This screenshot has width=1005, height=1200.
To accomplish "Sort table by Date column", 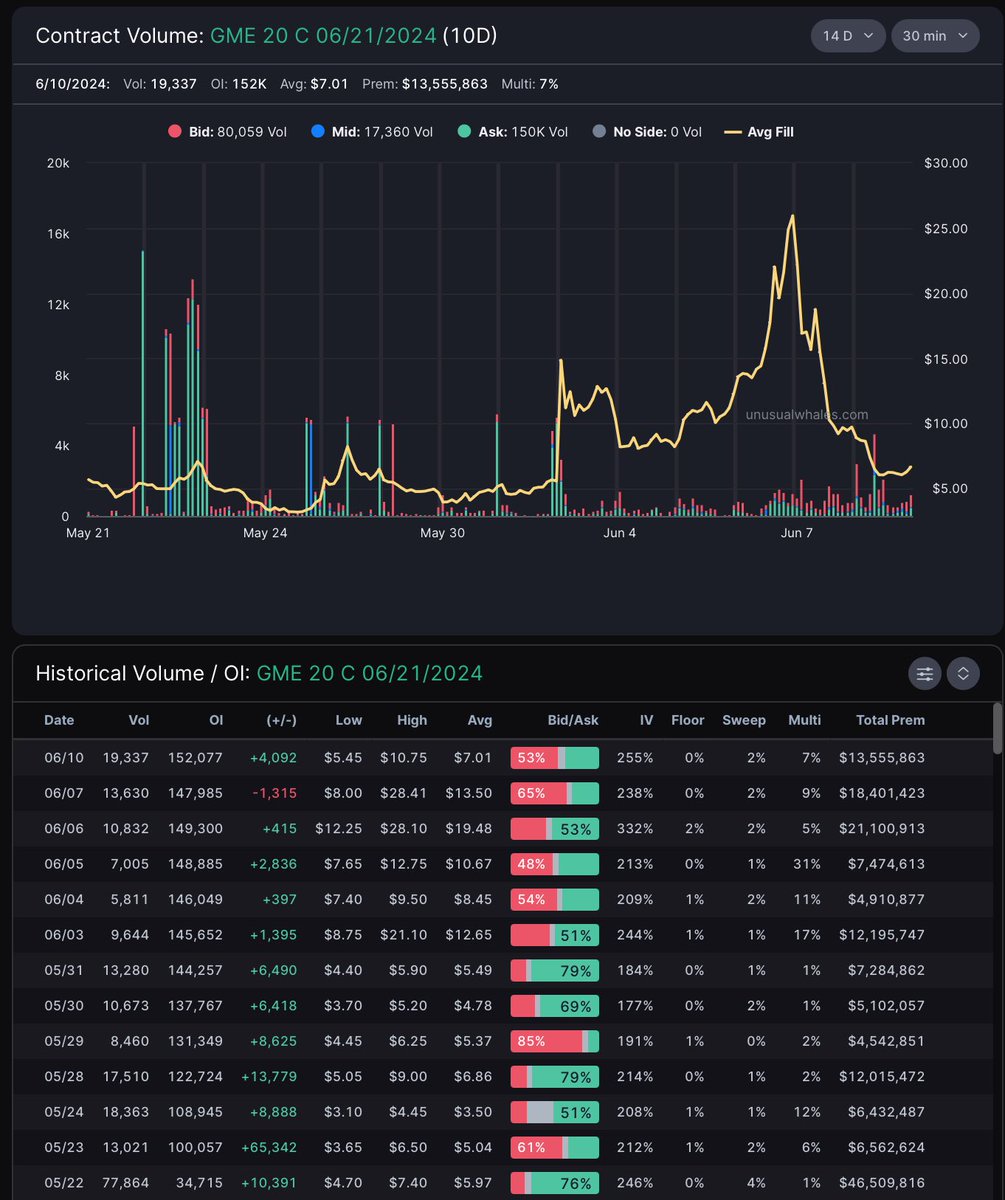I will [59, 720].
